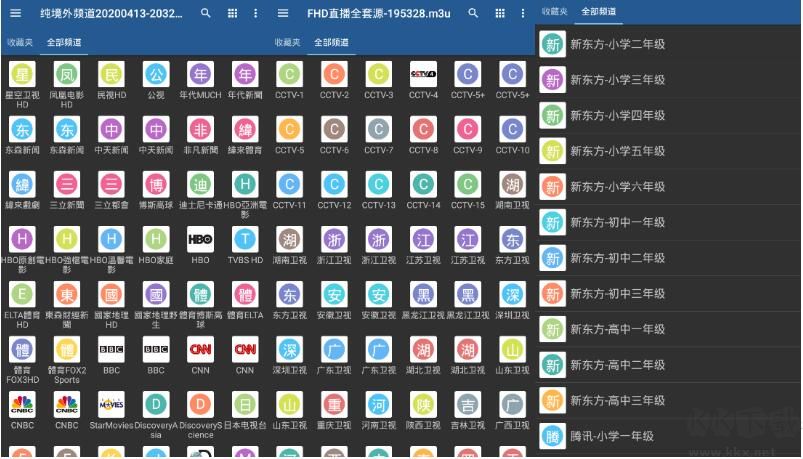803x459 pixels.
Task: Play the HBO家庭 channel
Action: pos(156,245)
